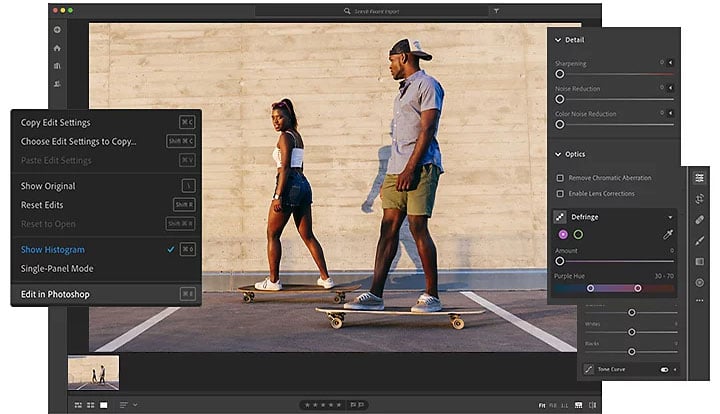Select the photo thumbnail in filmstrip
This screenshot has height=414, width=720.
[93, 372]
